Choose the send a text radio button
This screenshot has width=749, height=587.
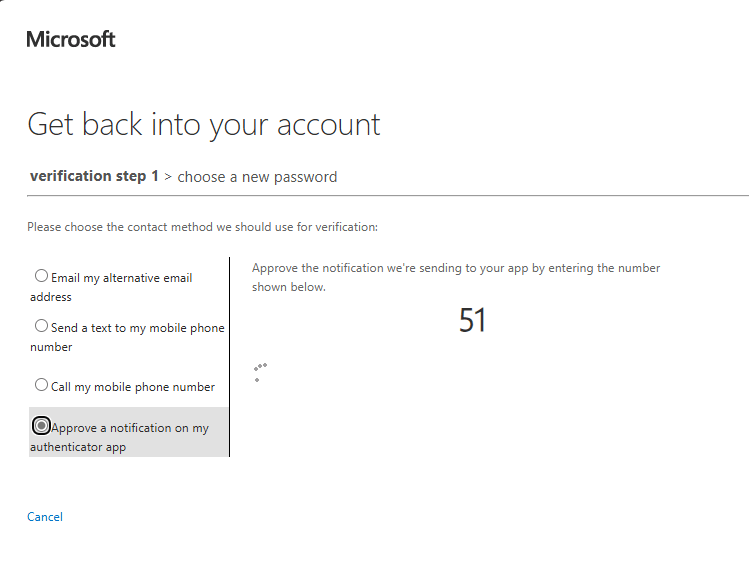pos(41,326)
